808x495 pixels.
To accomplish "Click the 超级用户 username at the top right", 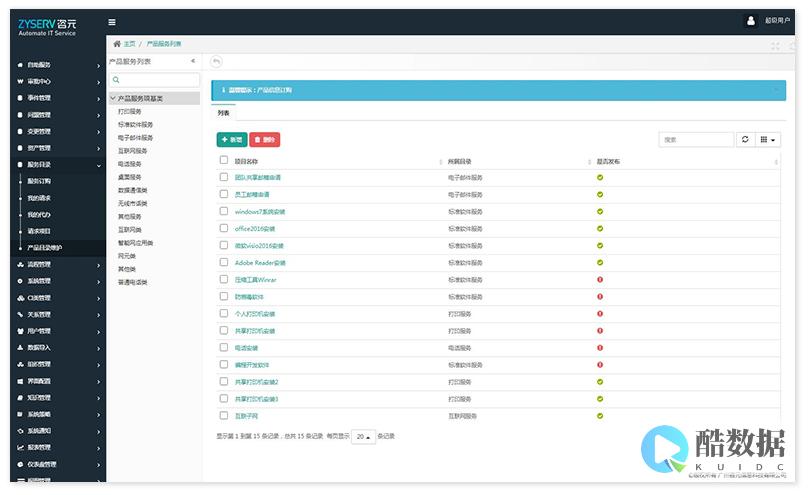I will pyautogui.click(x=777, y=21).
